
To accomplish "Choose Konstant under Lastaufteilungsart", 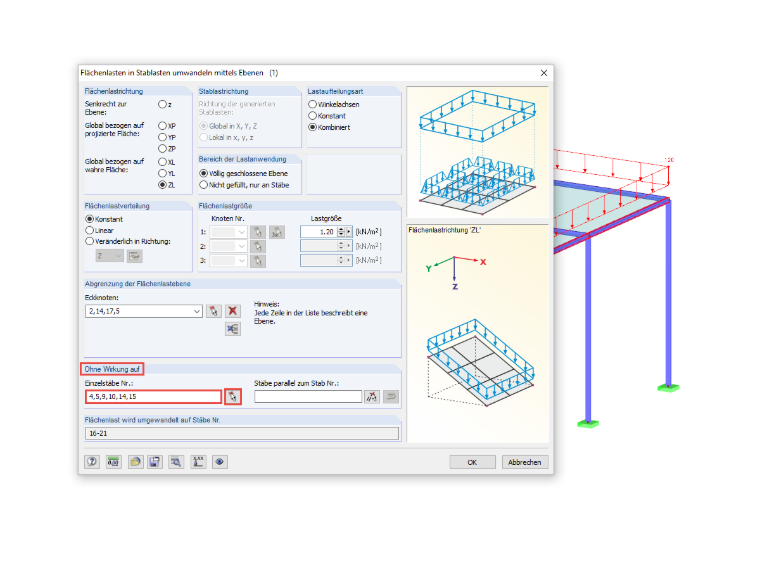I will click(313, 116).
